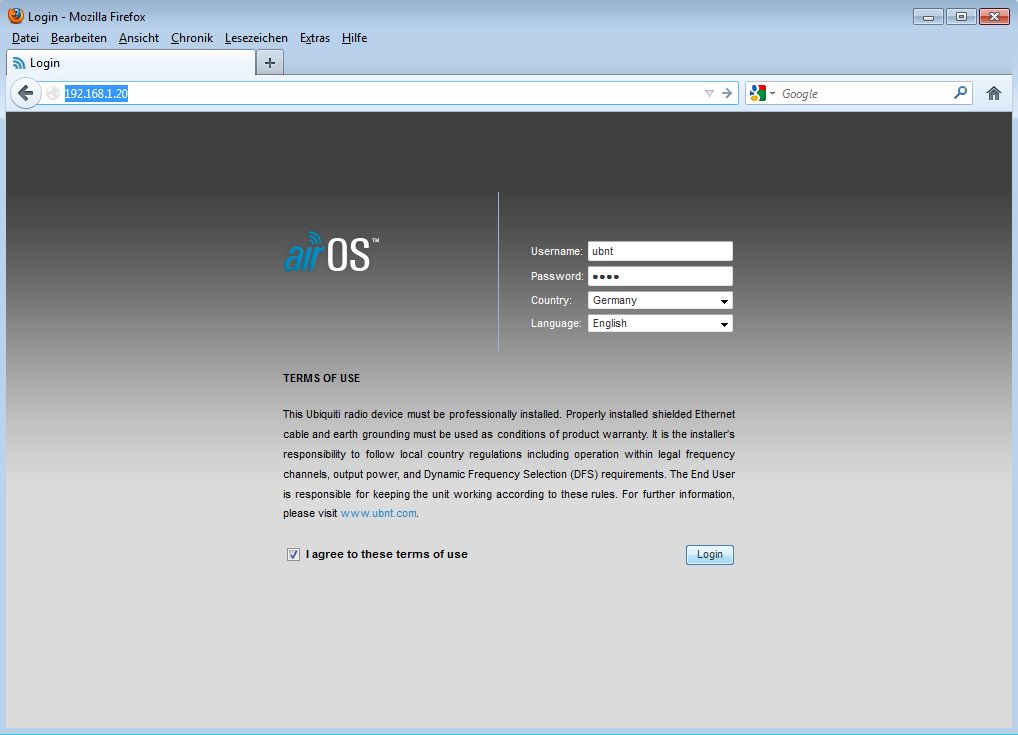Click the Google search engine icon
Image resolution: width=1018 pixels, height=735 pixels.
pyautogui.click(x=757, y=93)
